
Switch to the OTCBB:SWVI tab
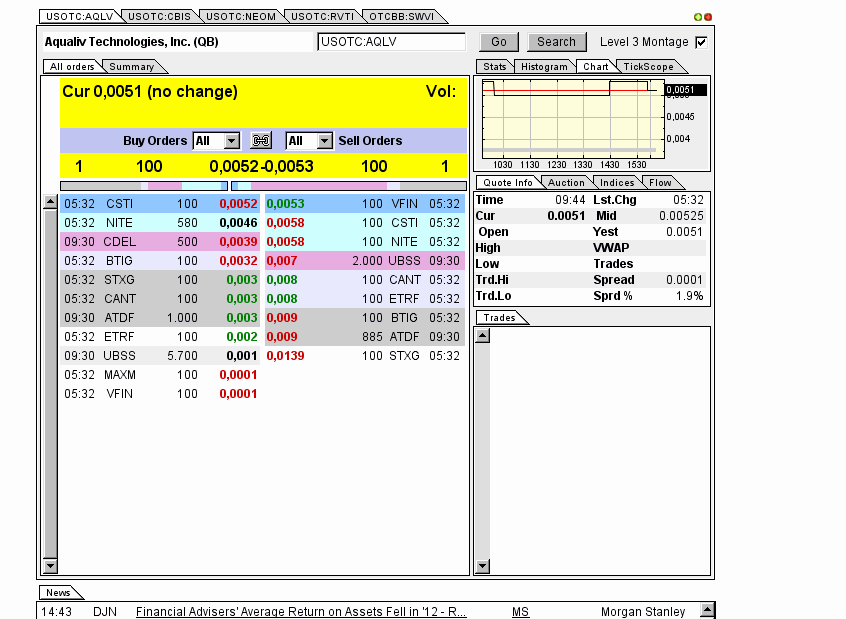(402, 17)
